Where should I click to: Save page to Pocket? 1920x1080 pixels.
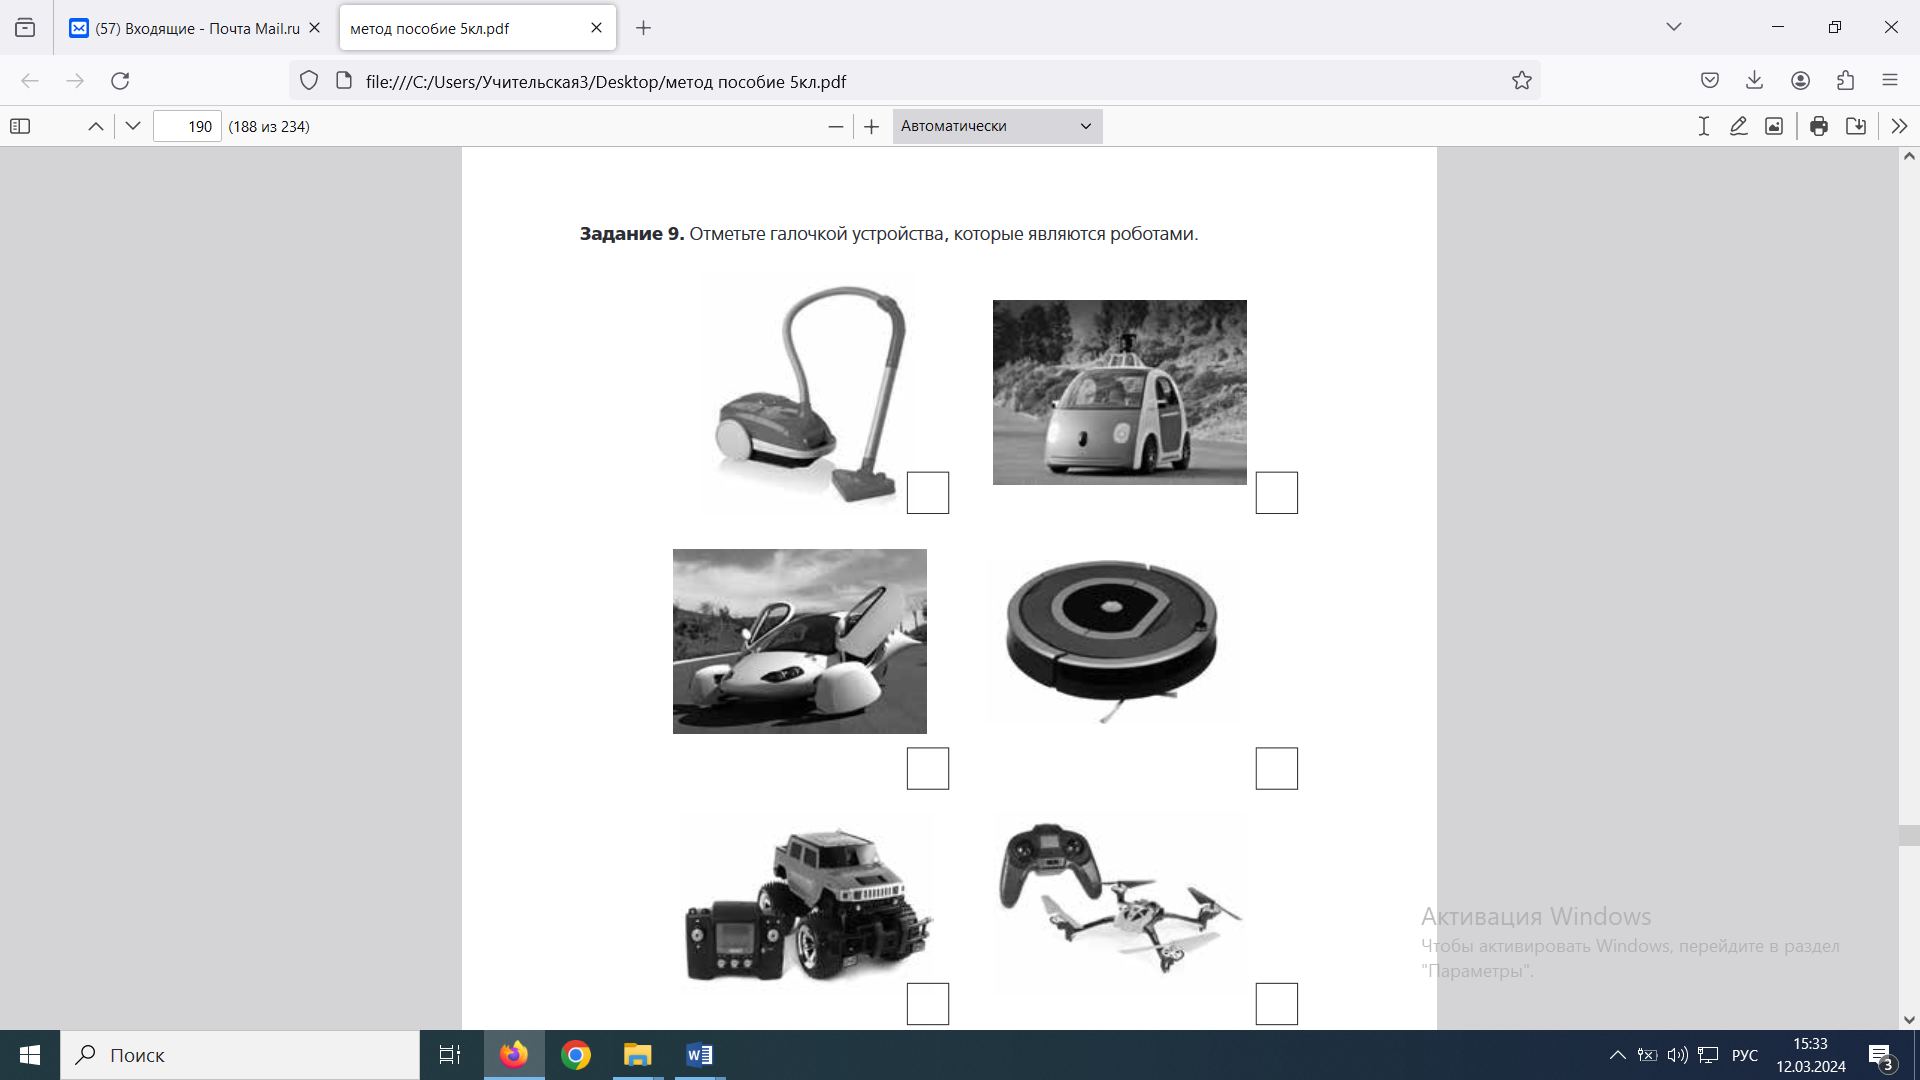[1710, 81]
